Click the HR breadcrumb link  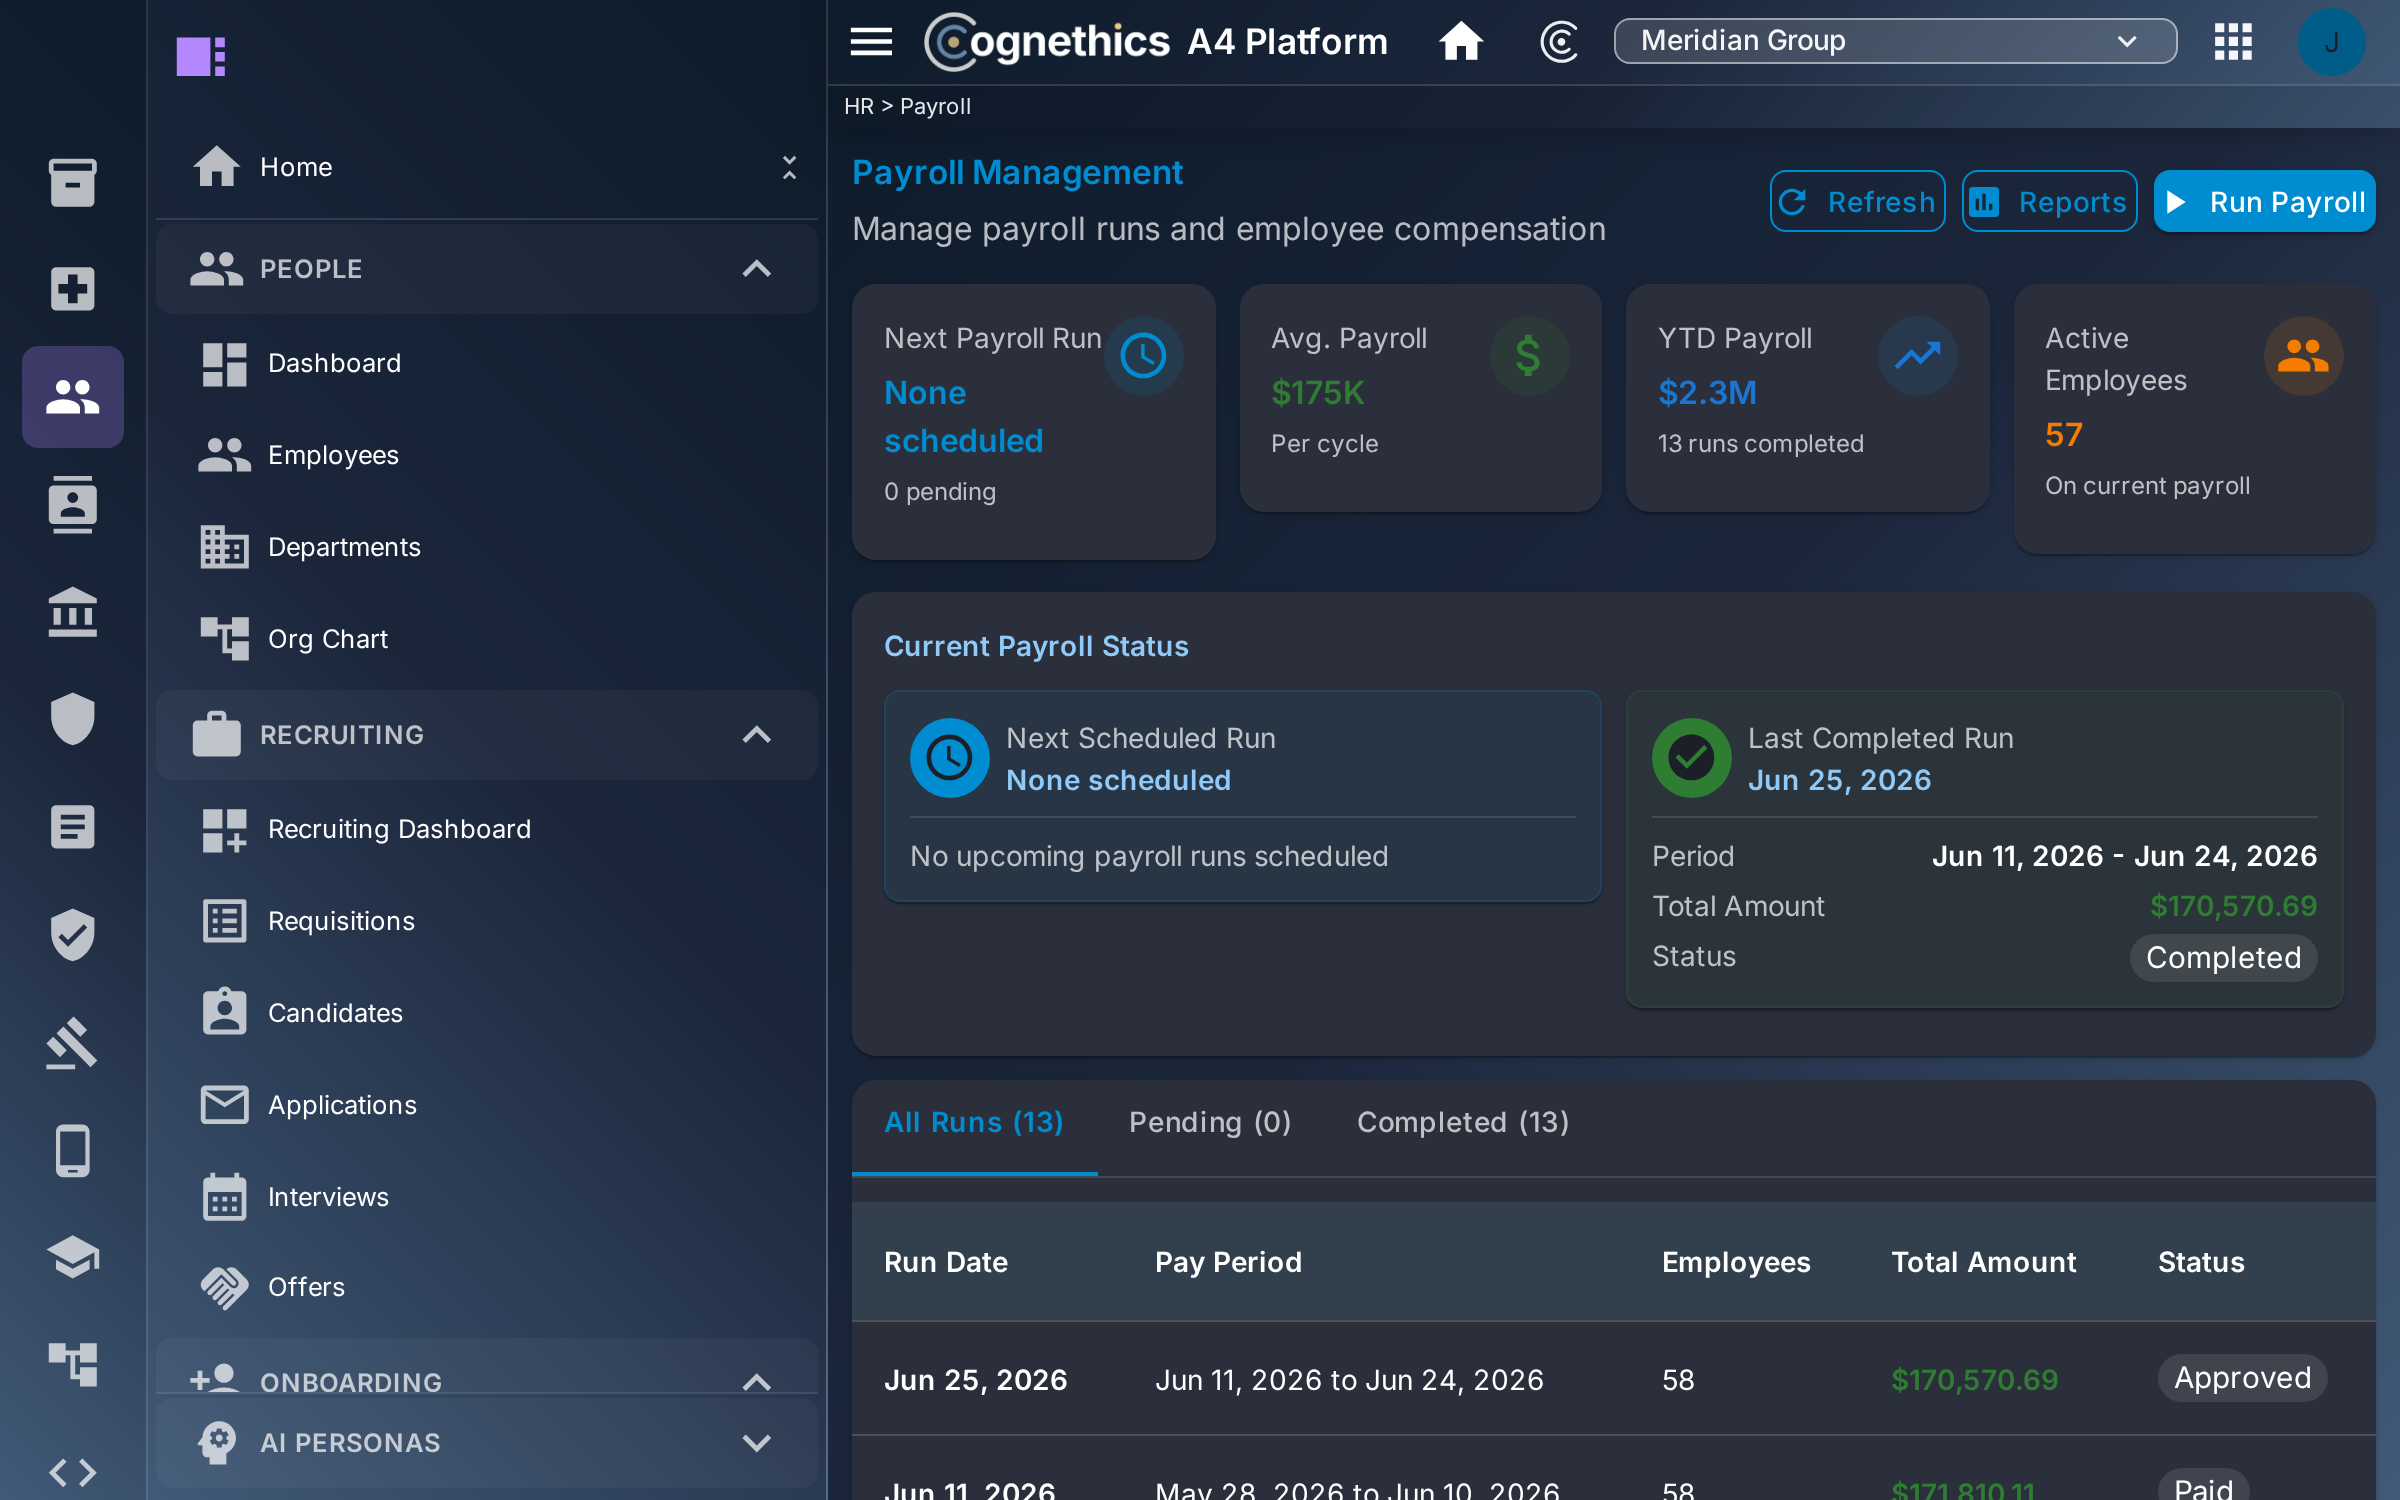[859, 106]
